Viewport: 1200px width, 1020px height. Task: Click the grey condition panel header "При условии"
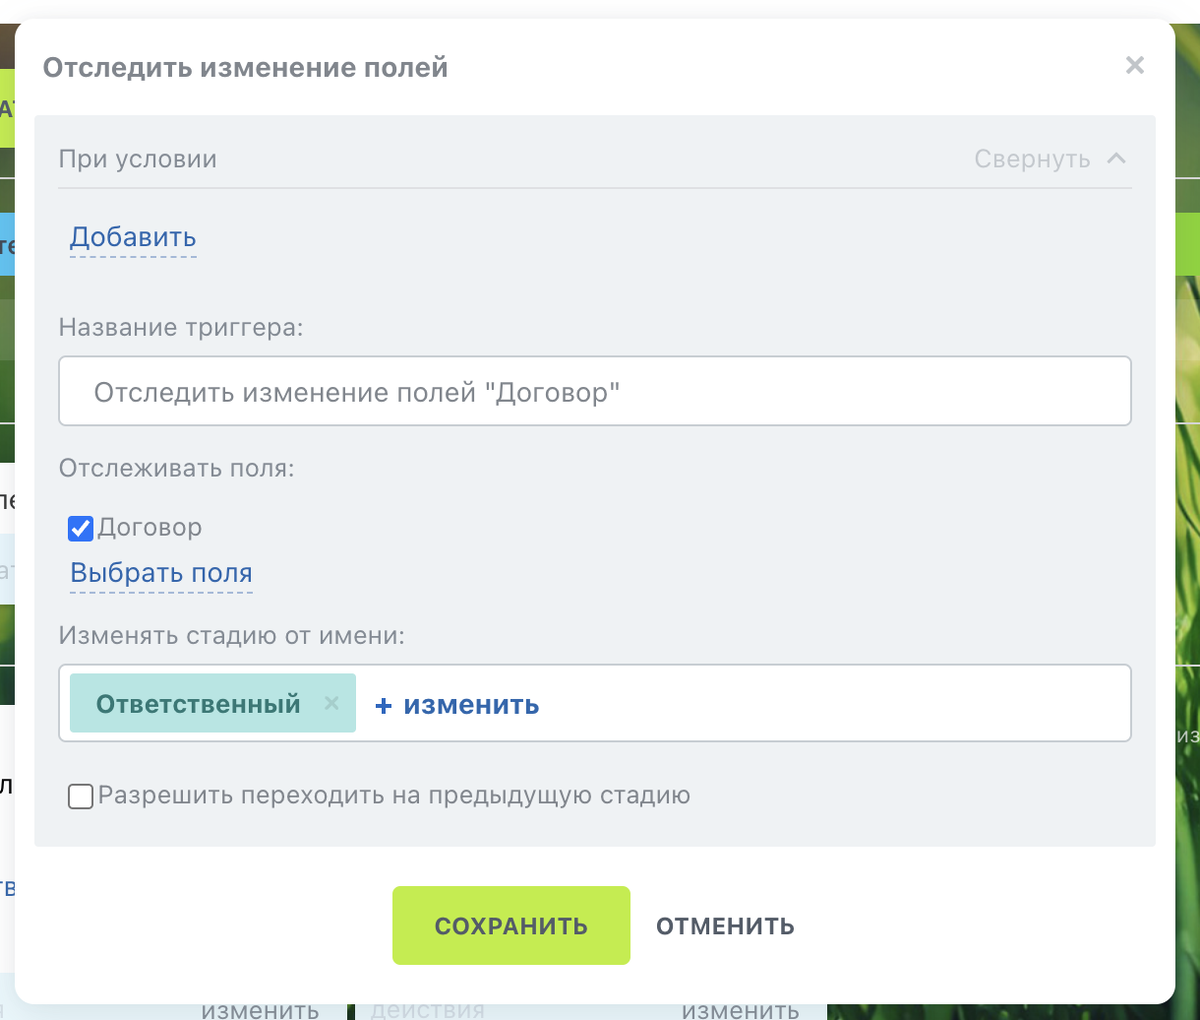click(138, 158)
